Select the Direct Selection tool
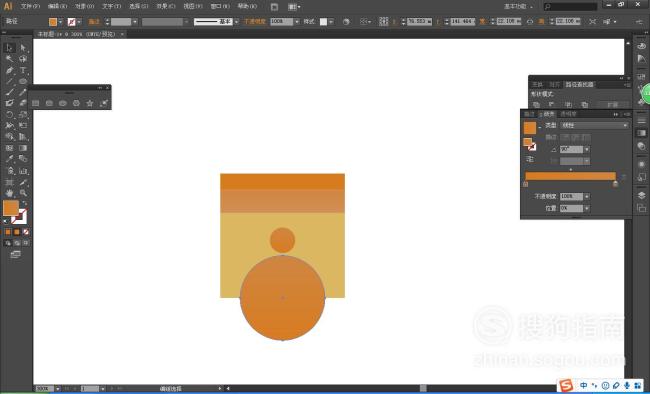This screenshot has width=650, height=394. click(23, 48)
